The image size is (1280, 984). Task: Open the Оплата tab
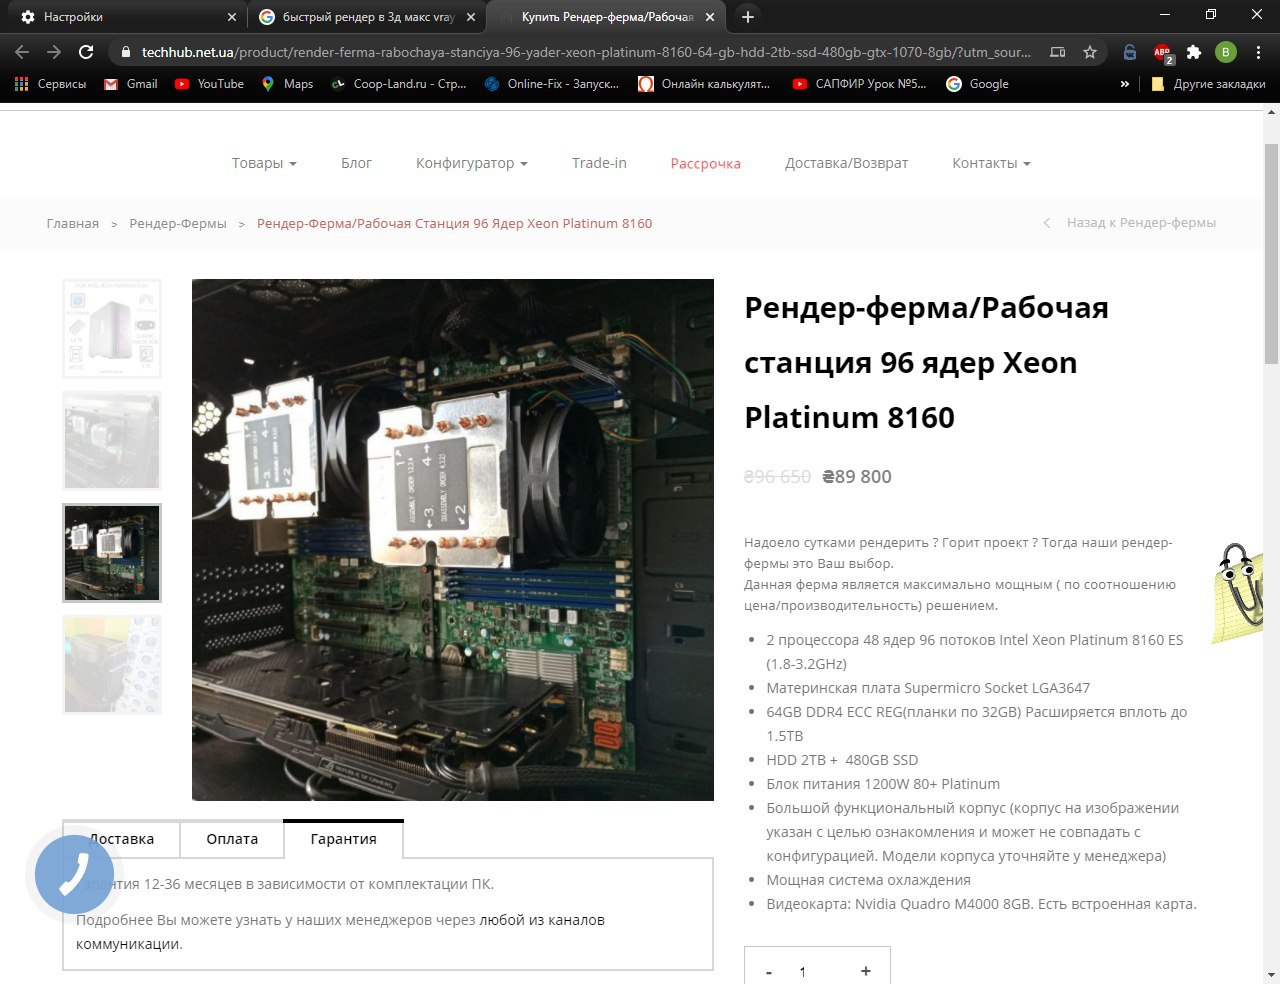pyautogui.click(x=232, y=839)
